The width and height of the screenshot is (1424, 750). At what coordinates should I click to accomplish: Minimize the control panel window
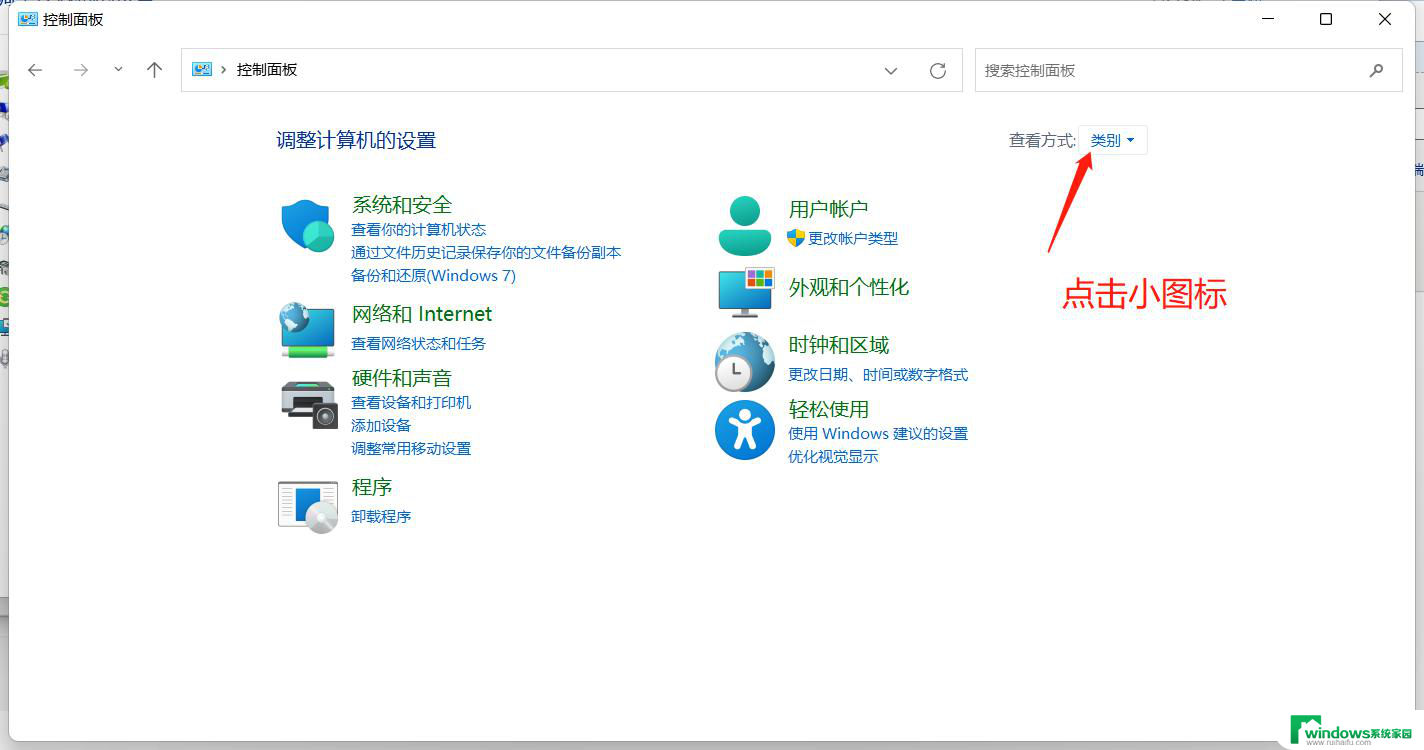(x=1267, y=19)
